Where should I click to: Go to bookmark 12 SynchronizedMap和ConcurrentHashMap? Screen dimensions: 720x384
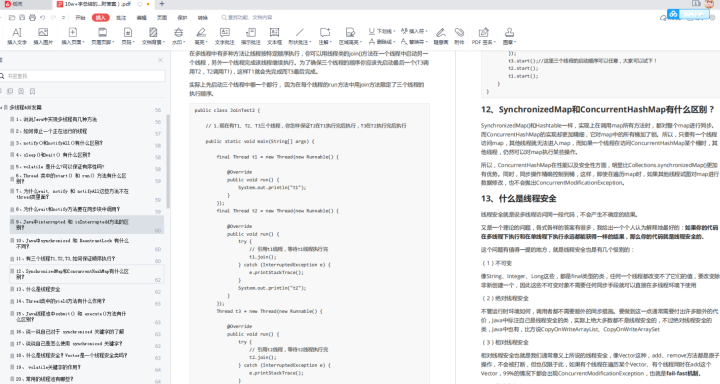tap(86, 274)
